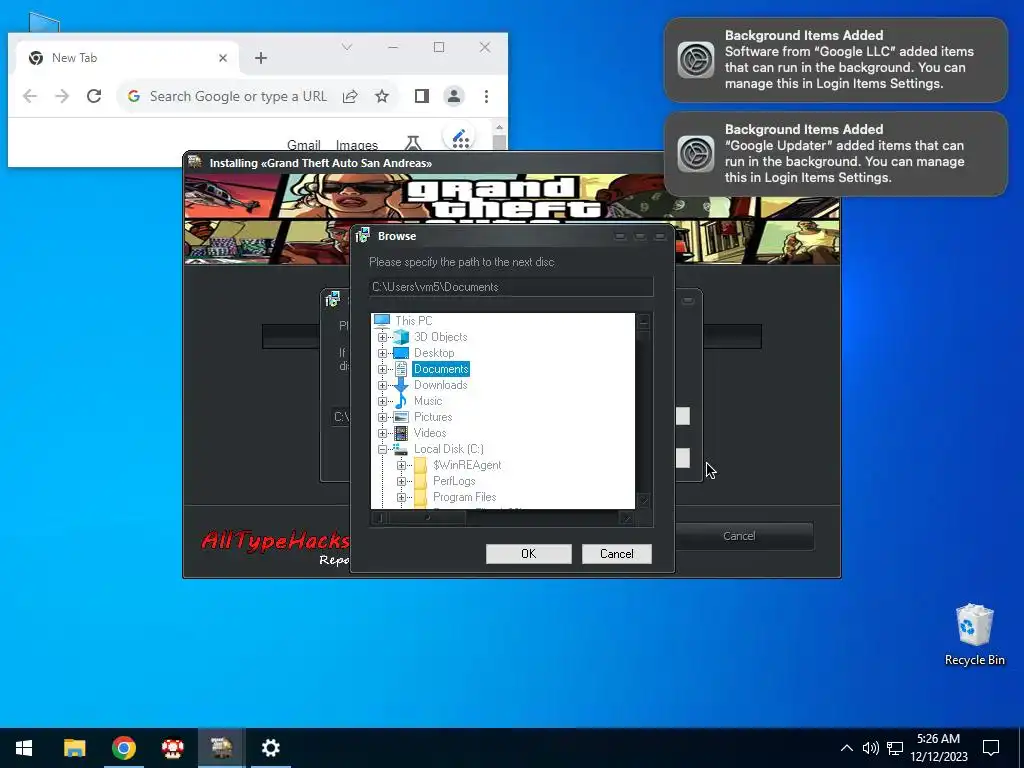Viewport: 1024px width, 768px height.
Task: Select the PerfLogs folder
Action: coord(455,481)
